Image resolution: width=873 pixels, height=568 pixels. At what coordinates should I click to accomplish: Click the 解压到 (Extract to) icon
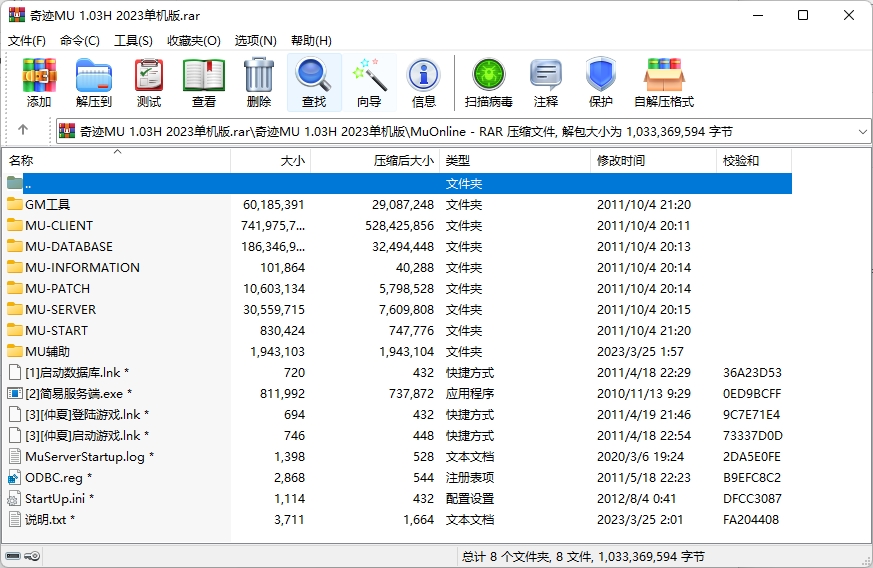94,82
